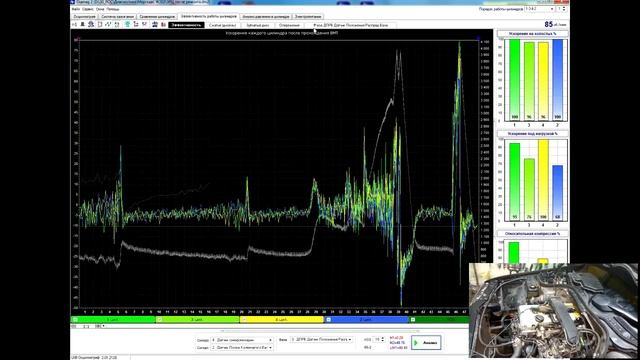Viewport: 640px width, 360px height.
Task: Toggle the 1 цил channel checkbox
Action: point(75,320)
